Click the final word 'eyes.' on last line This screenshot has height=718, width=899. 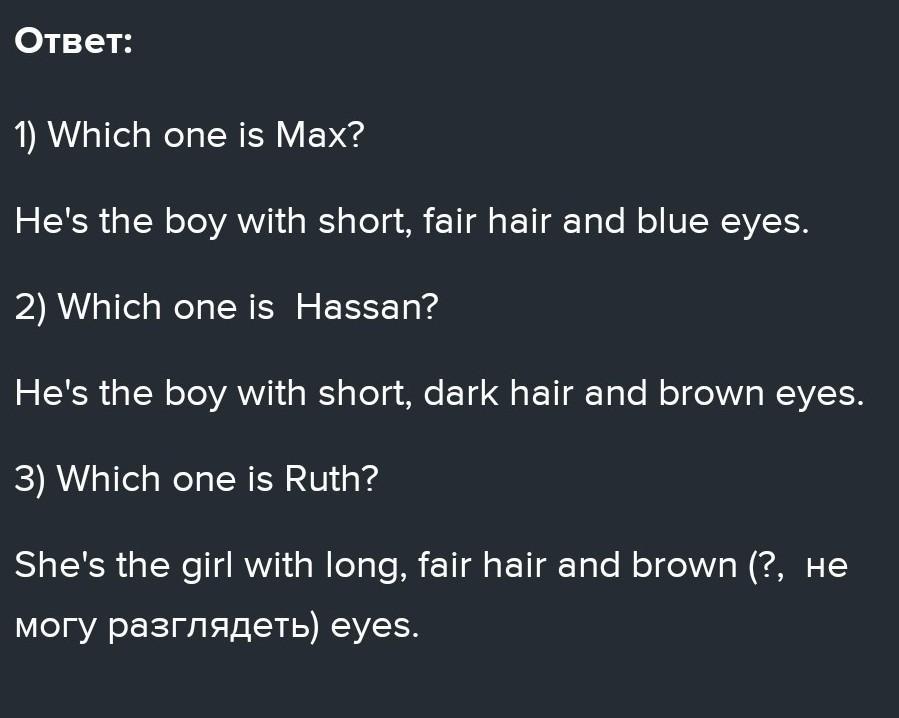click(x=375, y=627)
